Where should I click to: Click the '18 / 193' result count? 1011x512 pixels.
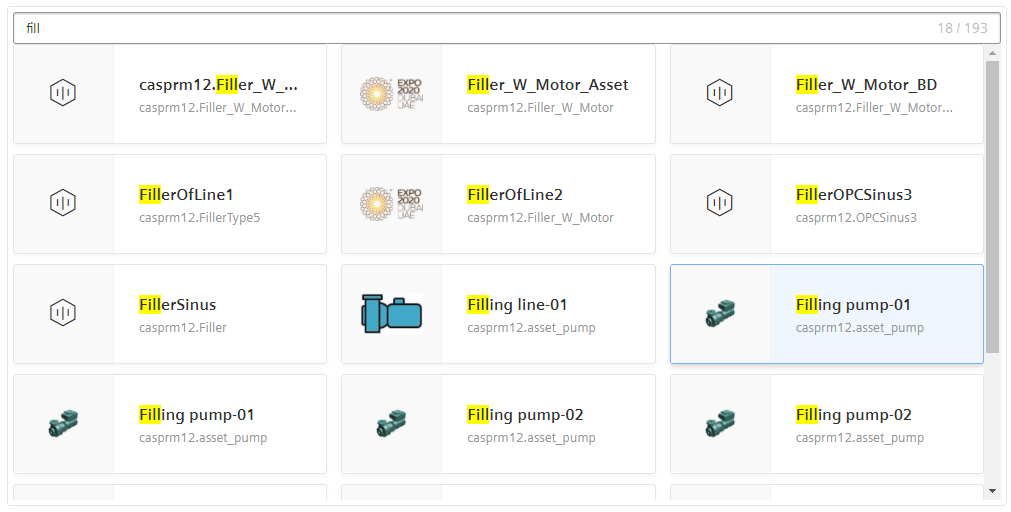pyautogui.click(x=962, y=28)
